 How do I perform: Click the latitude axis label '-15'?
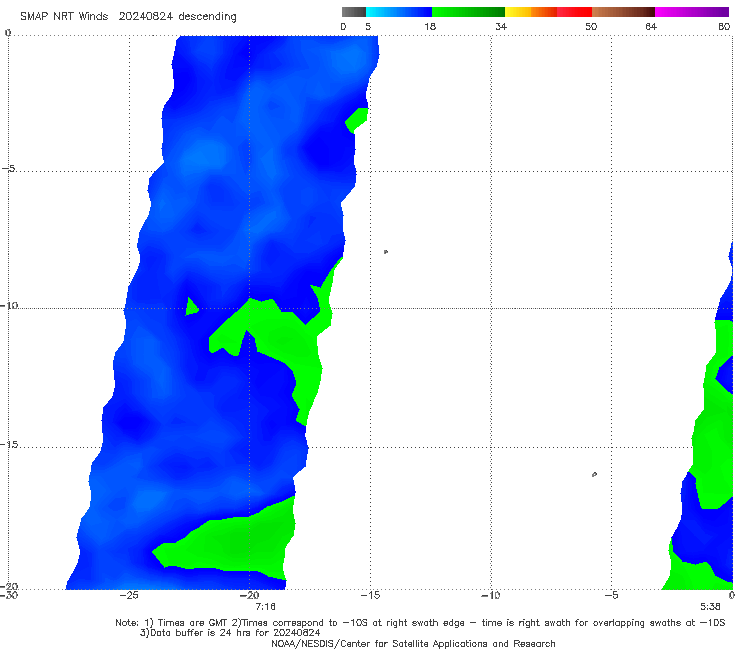coord(9,444)
